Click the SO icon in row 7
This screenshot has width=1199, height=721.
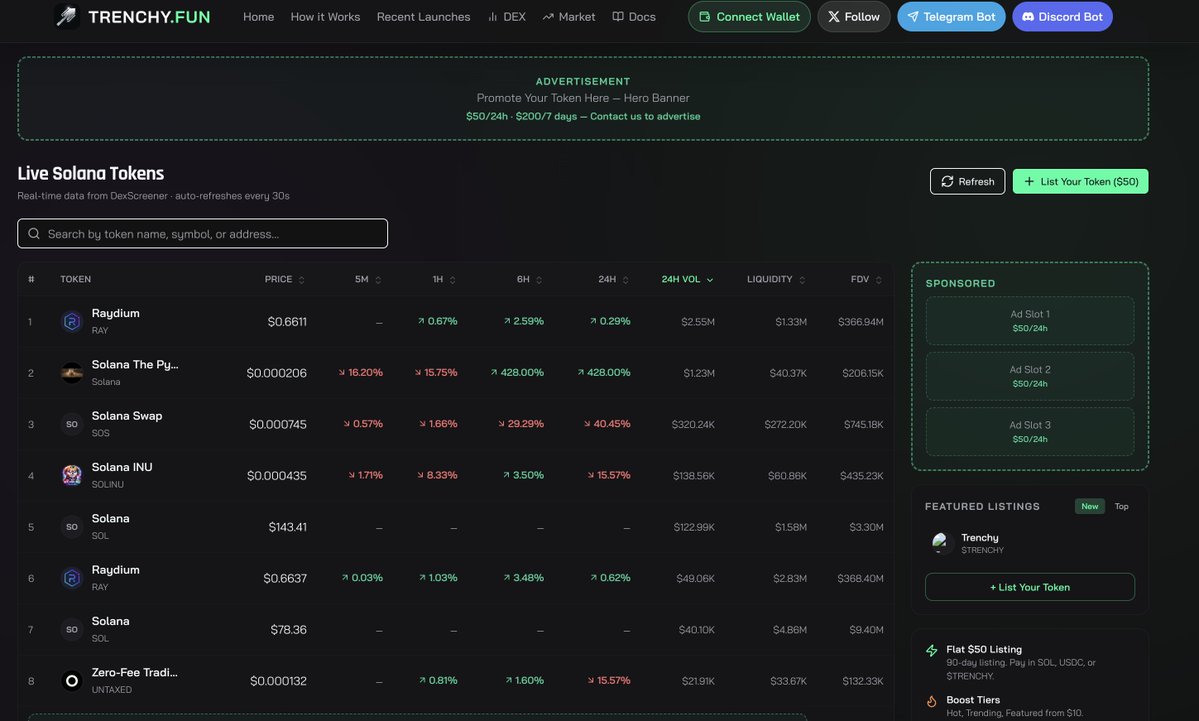[x=72, y=629]
